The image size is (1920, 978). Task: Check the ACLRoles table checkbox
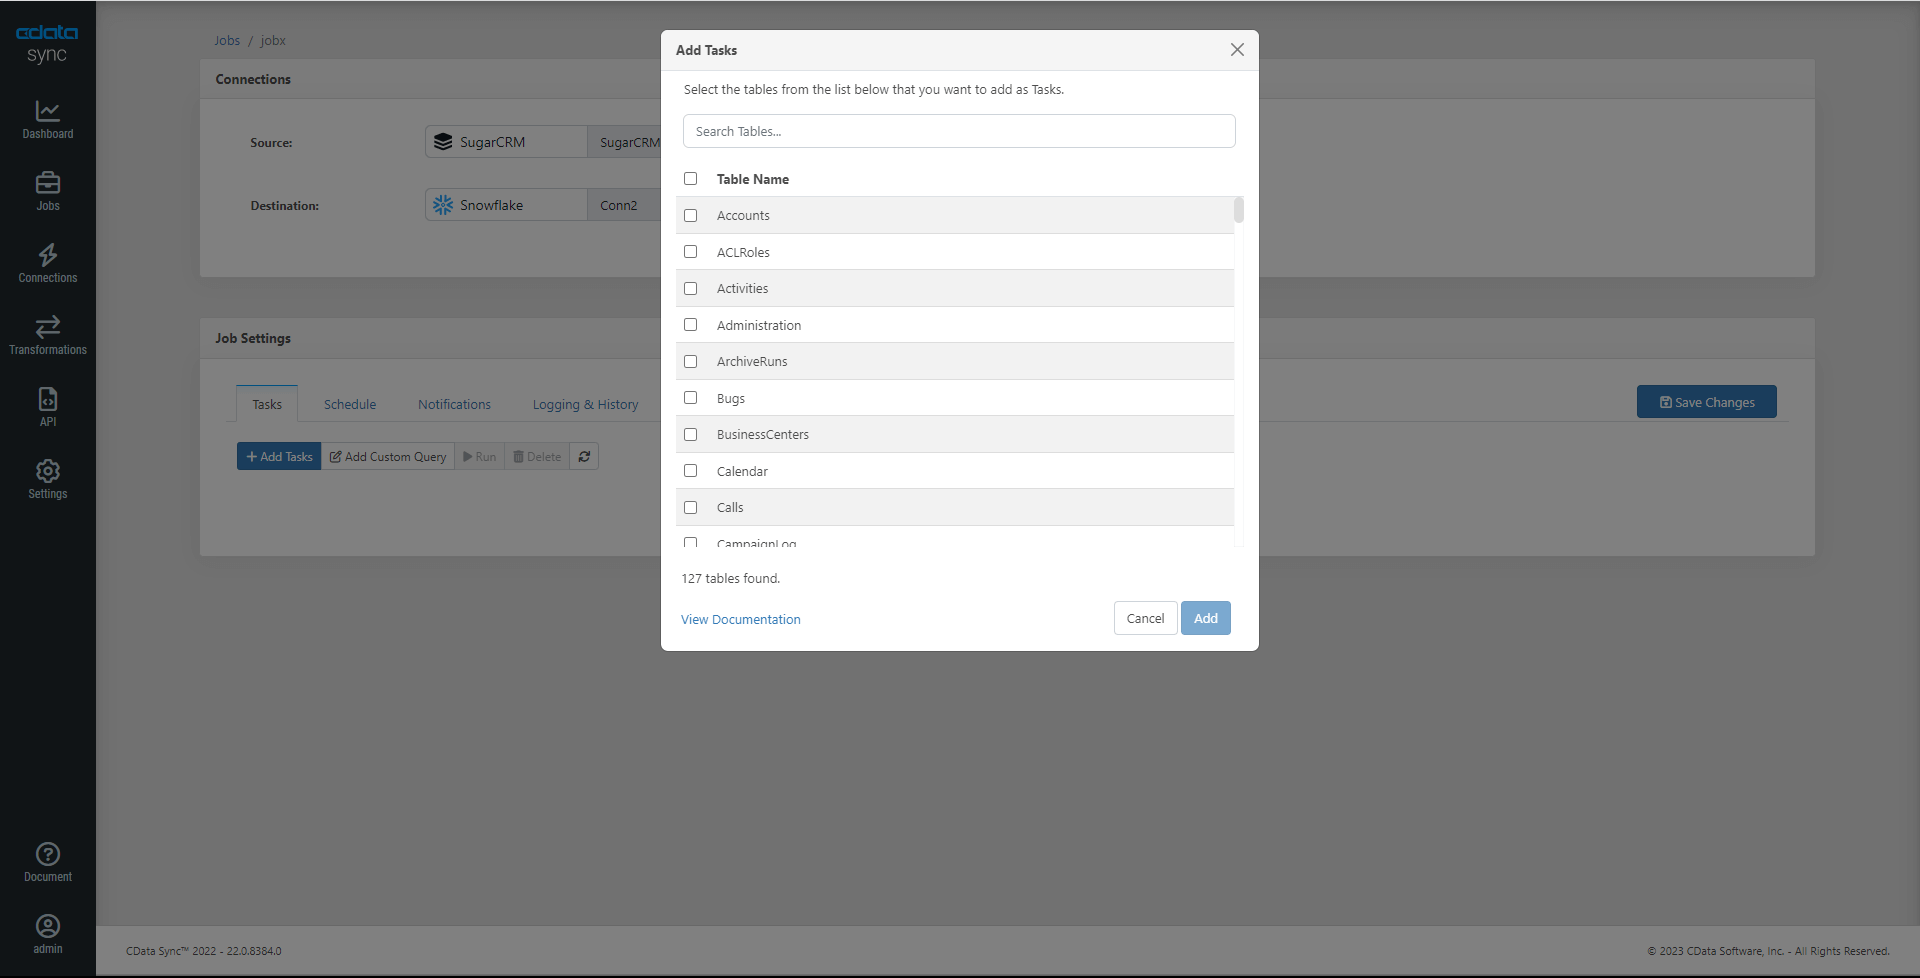[690, 252]
